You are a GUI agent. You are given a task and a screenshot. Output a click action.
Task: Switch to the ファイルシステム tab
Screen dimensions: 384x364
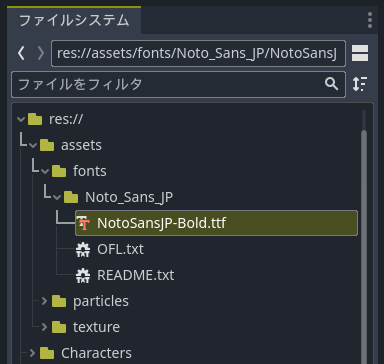click(x=74, y=20)
